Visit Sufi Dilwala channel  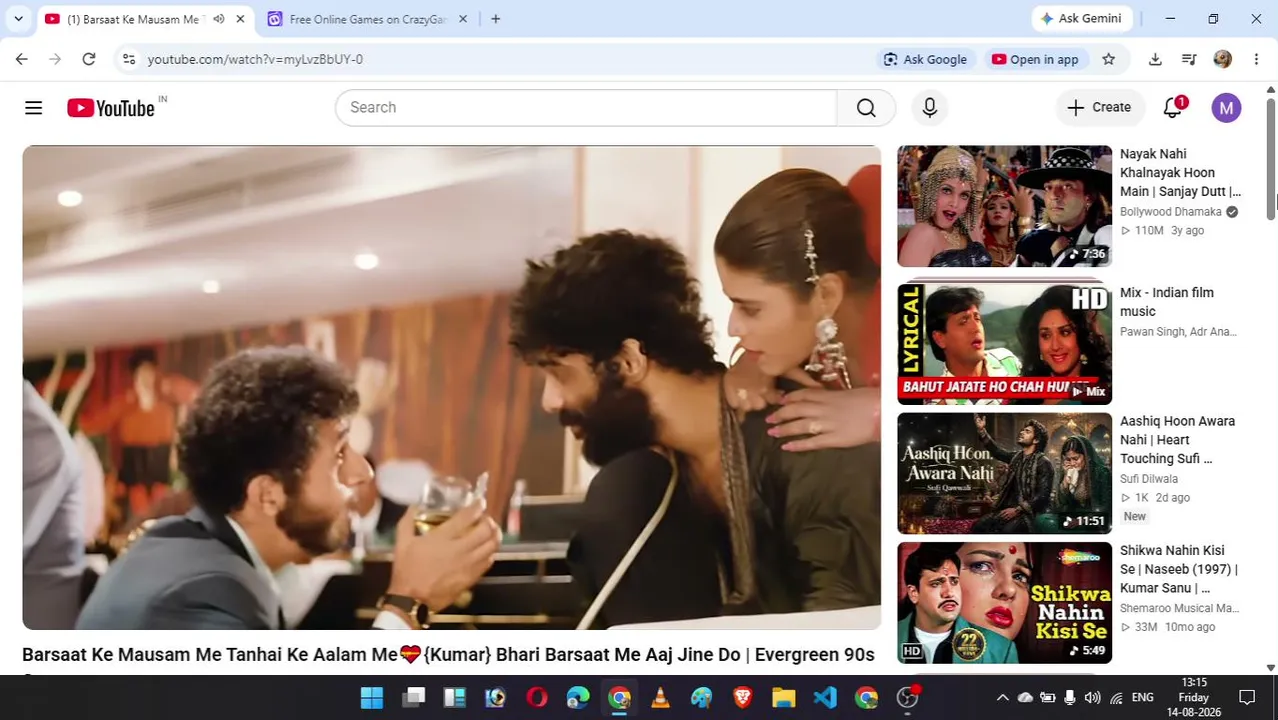[1148, 479]
